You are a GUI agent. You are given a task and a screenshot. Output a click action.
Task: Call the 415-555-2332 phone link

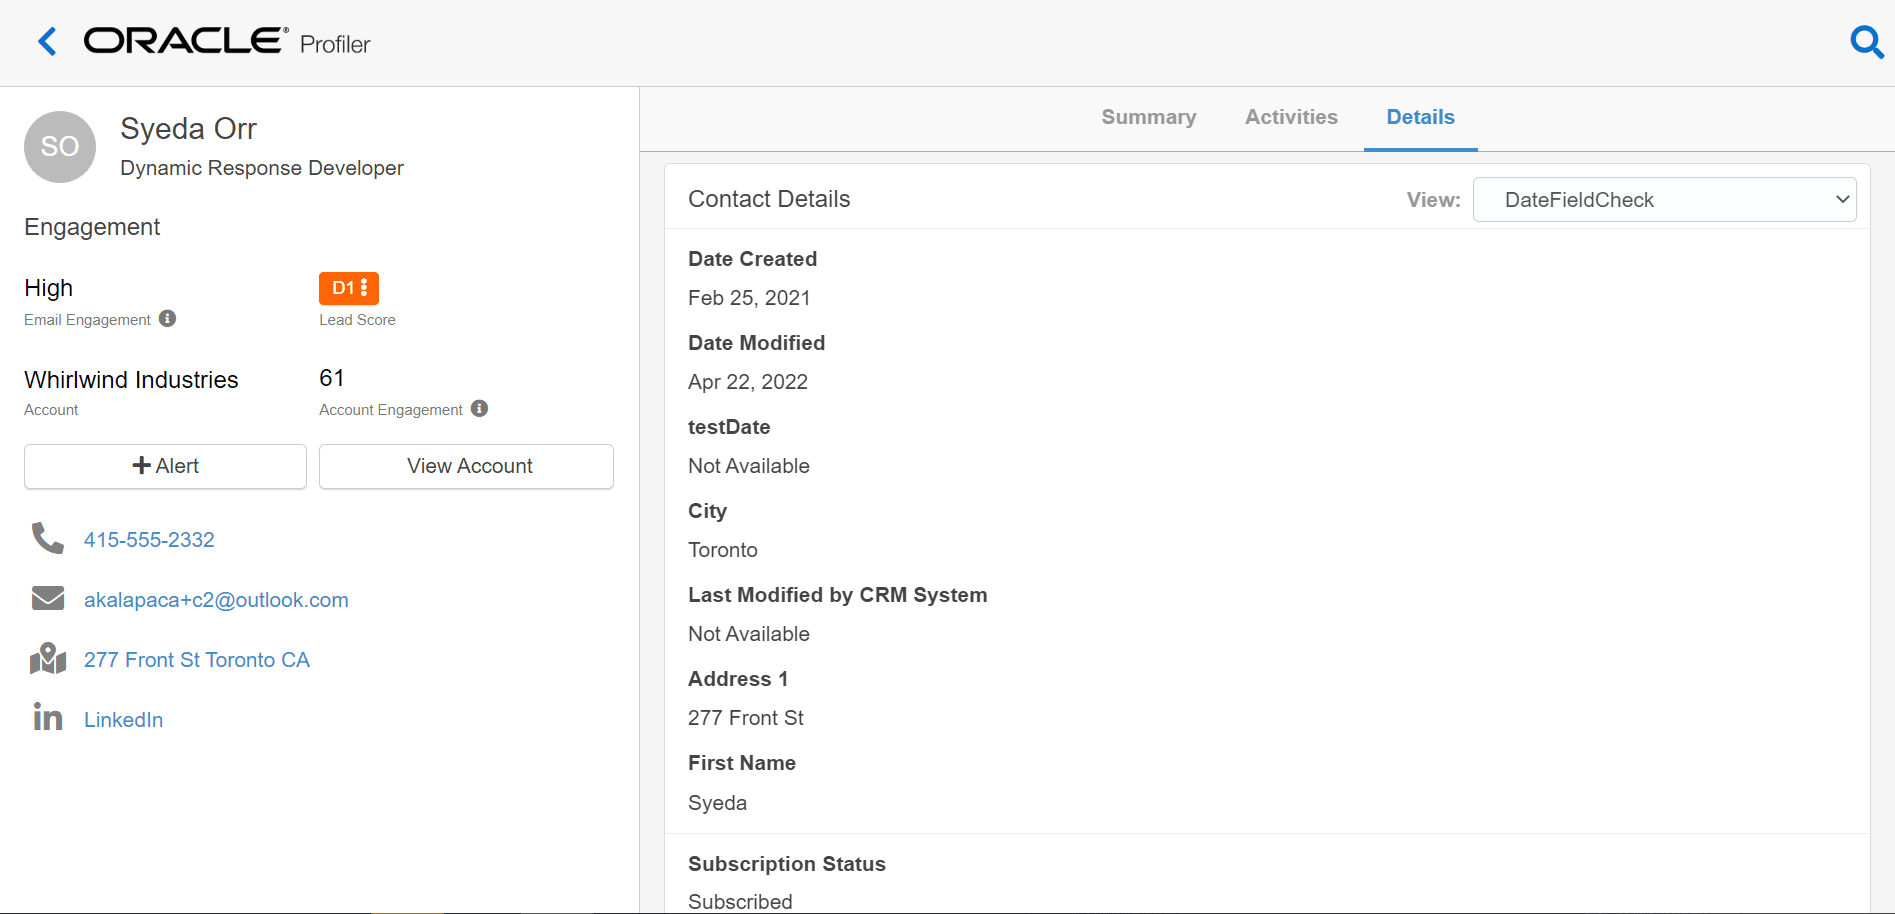pyautogui.click(x=149, y=539)
